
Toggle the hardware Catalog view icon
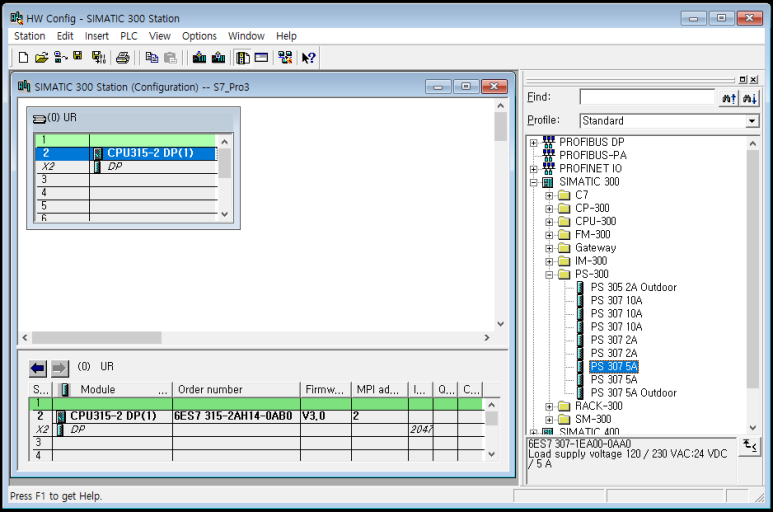[x=242, y=58]
